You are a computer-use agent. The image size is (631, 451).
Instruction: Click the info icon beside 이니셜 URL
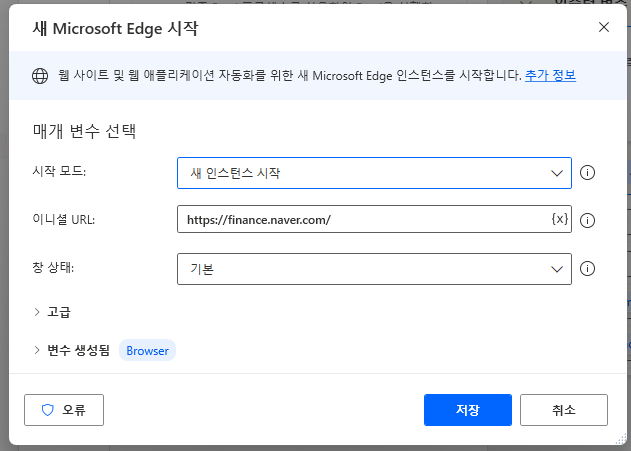point(587,220)
